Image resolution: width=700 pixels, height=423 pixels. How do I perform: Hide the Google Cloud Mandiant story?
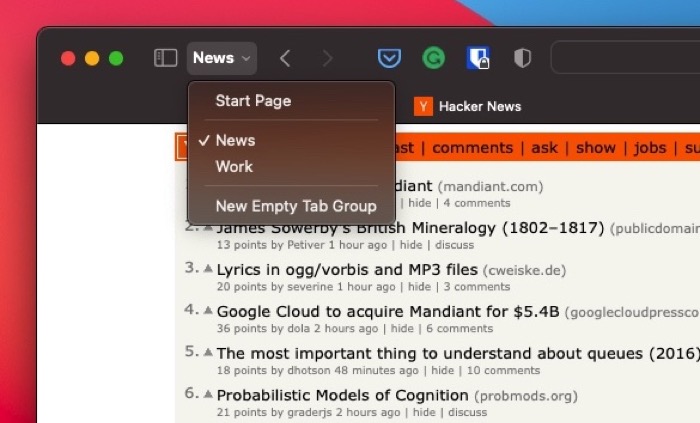[x=402, y=328]
